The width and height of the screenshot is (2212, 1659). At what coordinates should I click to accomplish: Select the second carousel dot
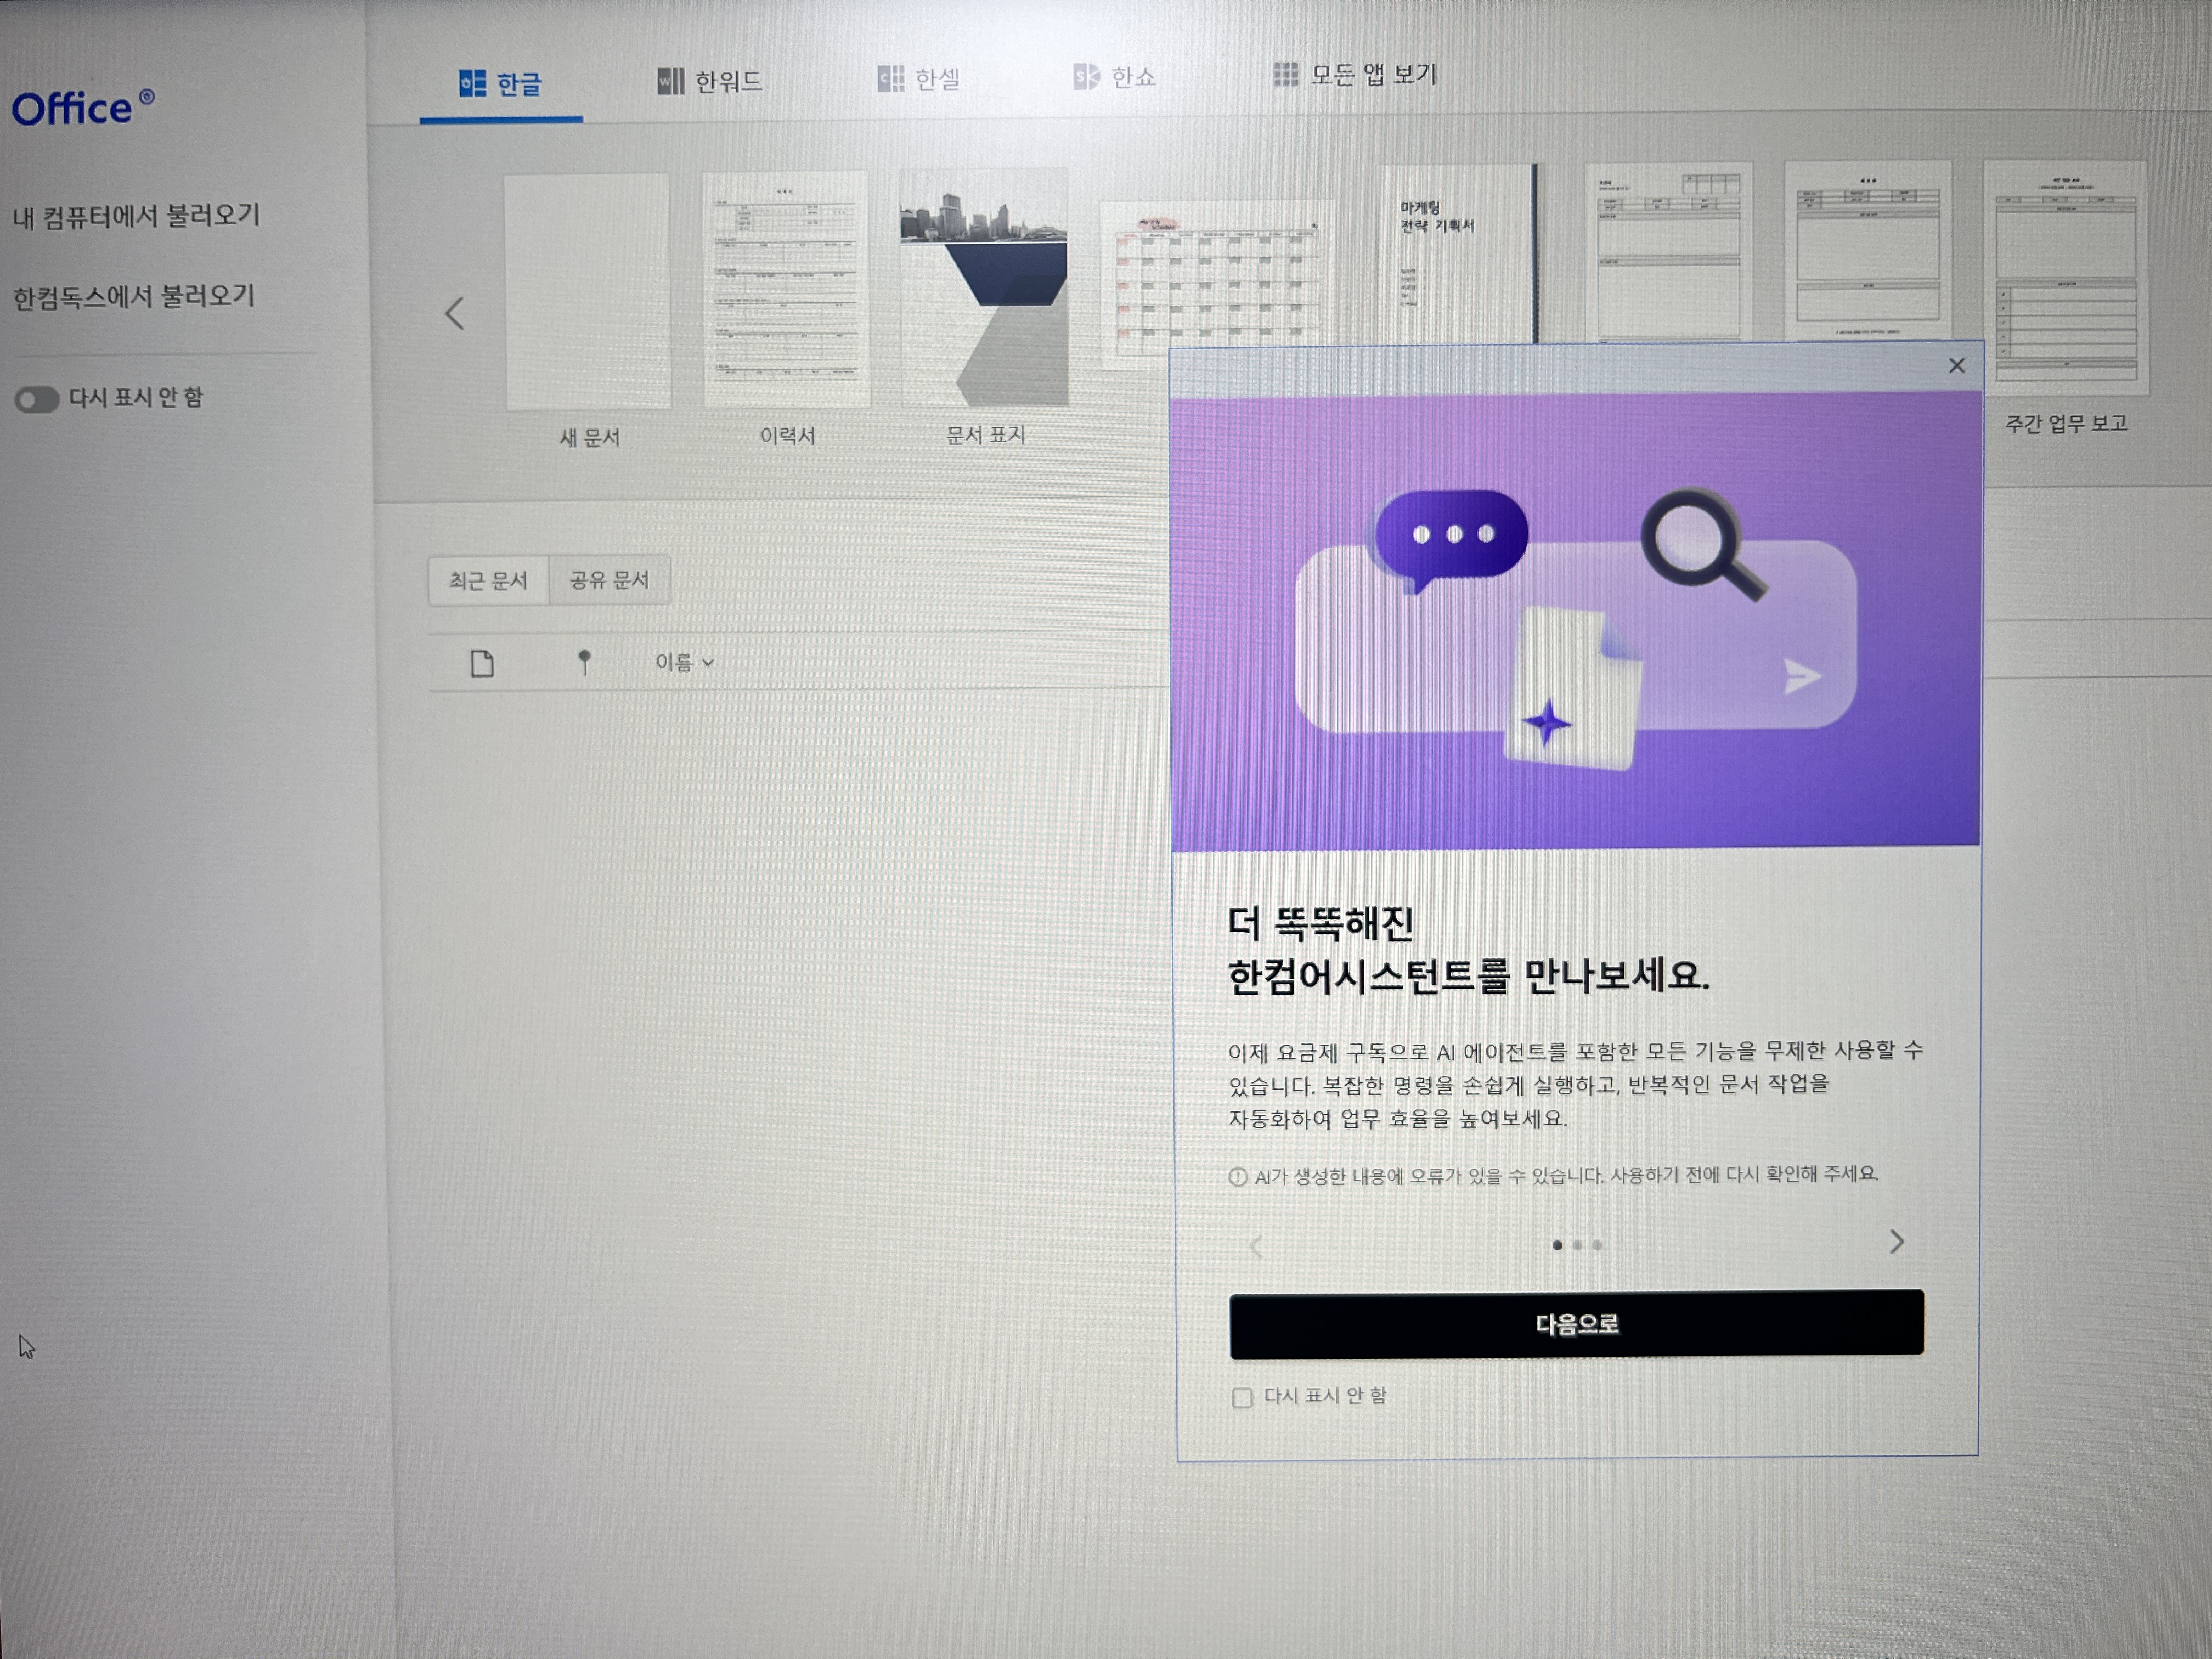point(1577,1245)
